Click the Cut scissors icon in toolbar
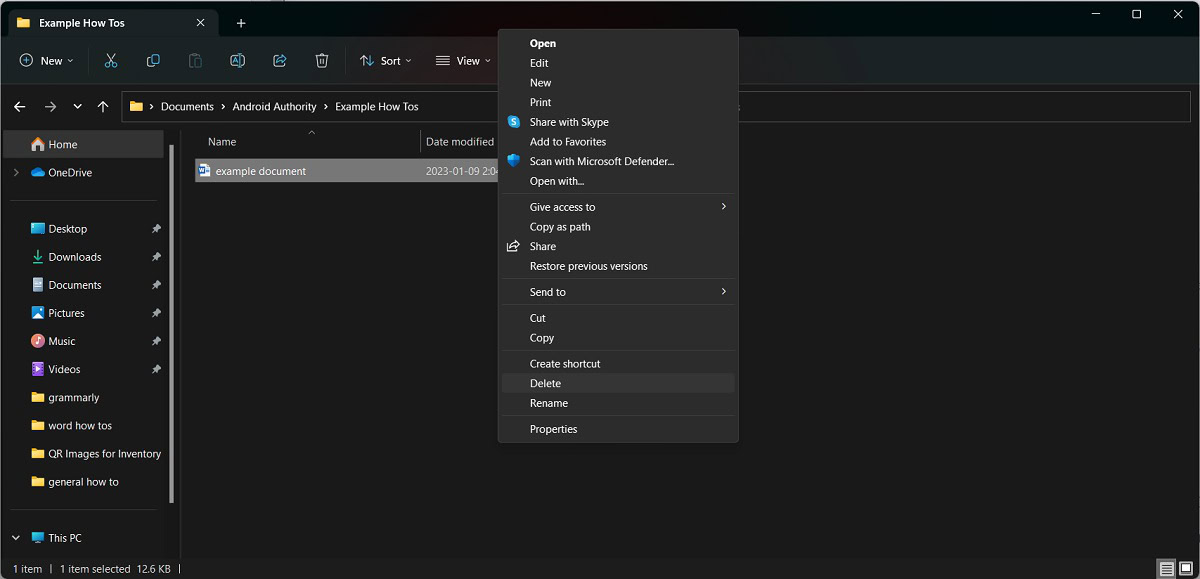This screenshot has height=579, width=1200. (111, 61)
